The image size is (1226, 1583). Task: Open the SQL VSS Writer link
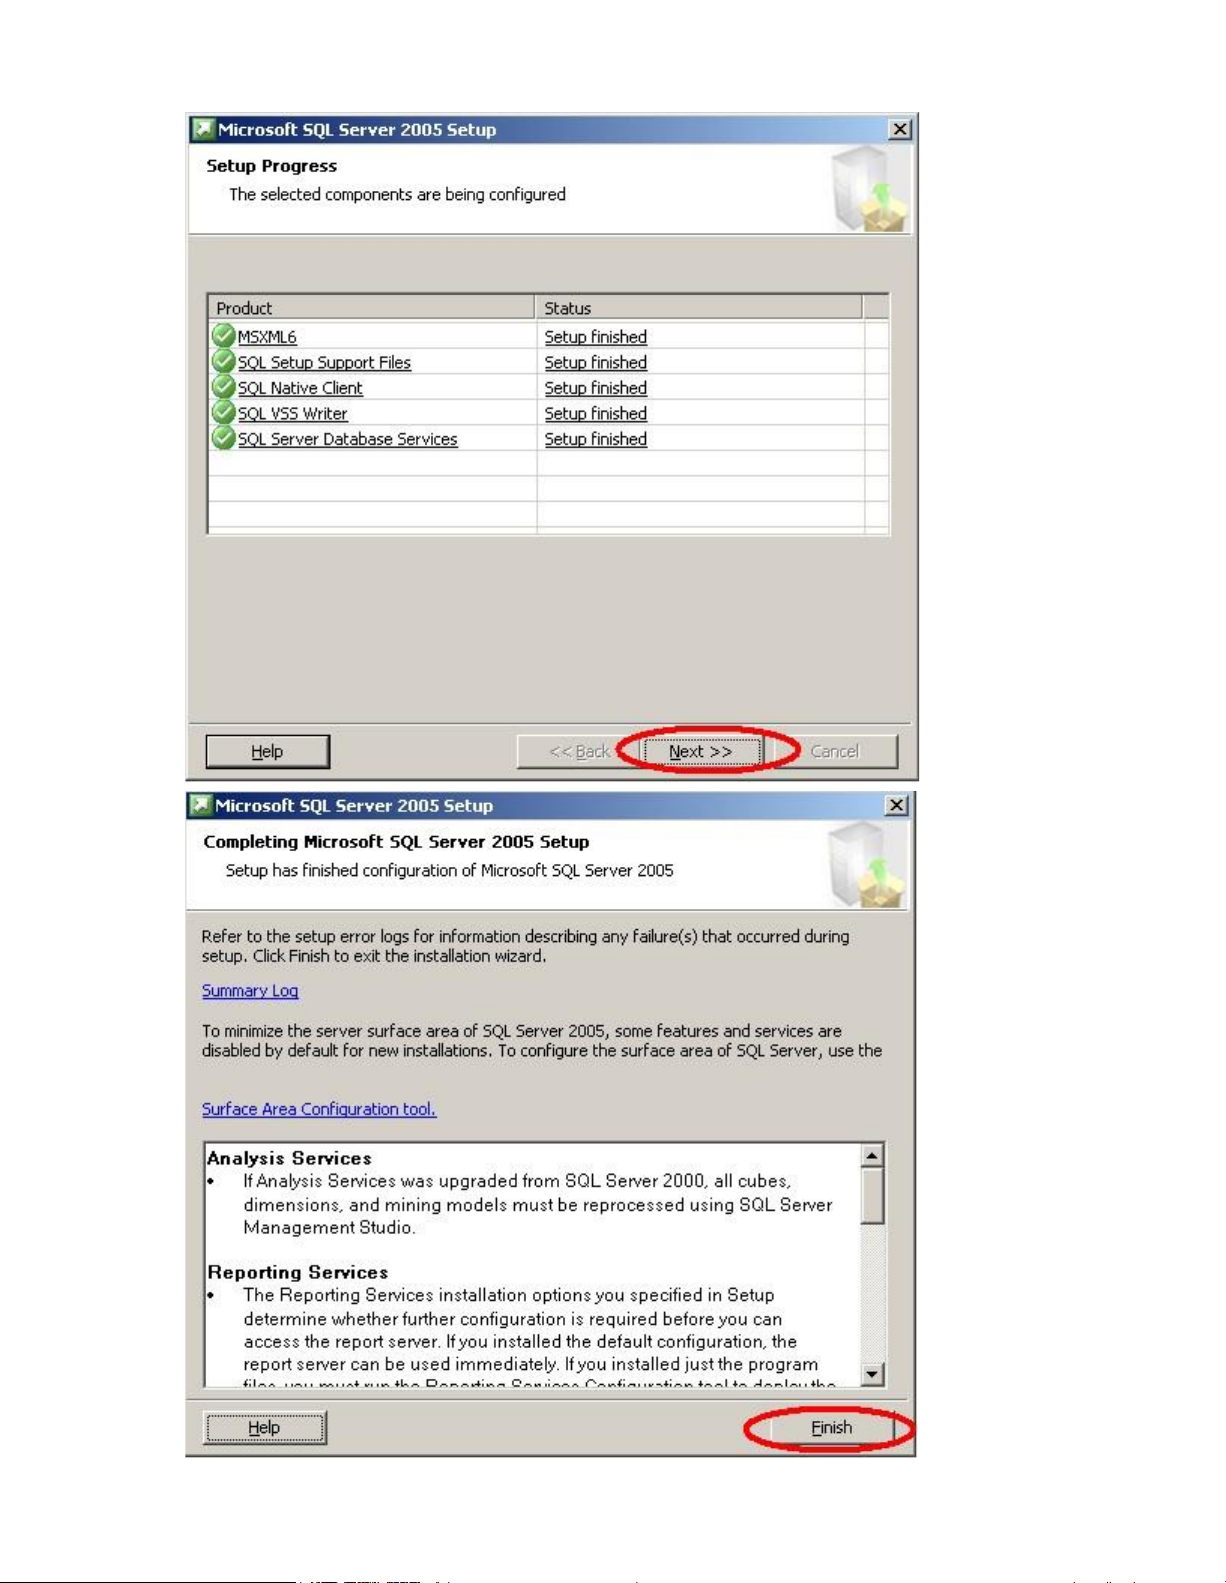click(292, 414)
